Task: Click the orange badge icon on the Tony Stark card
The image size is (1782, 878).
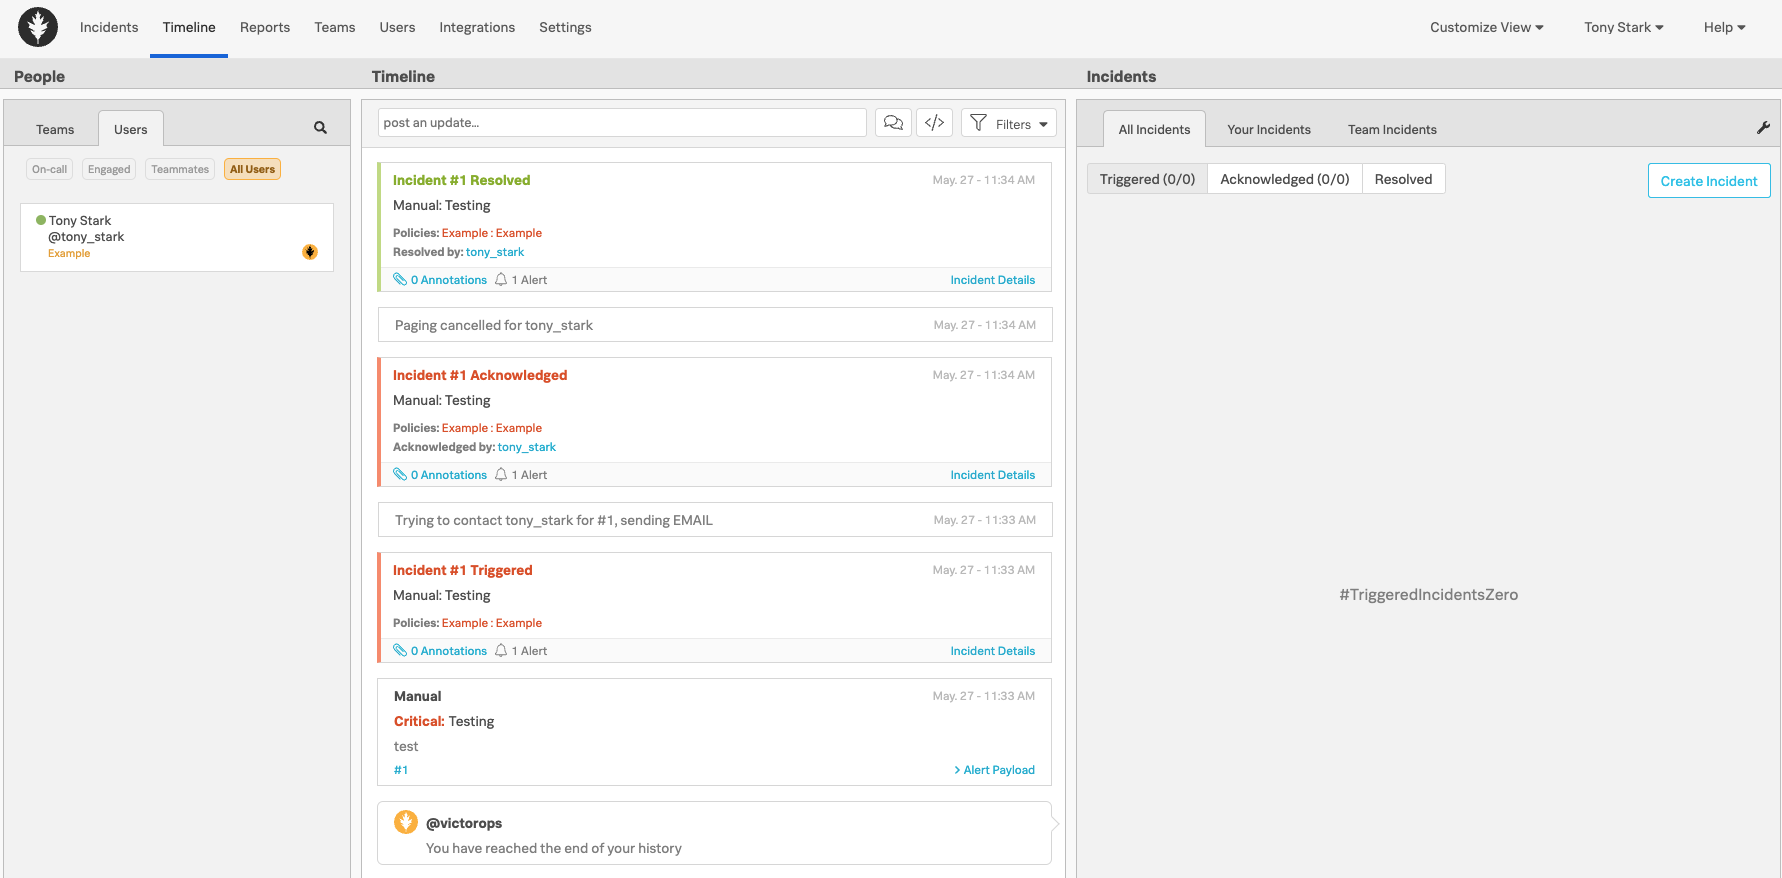Action: pyautogui.click(x=310, y=252)
